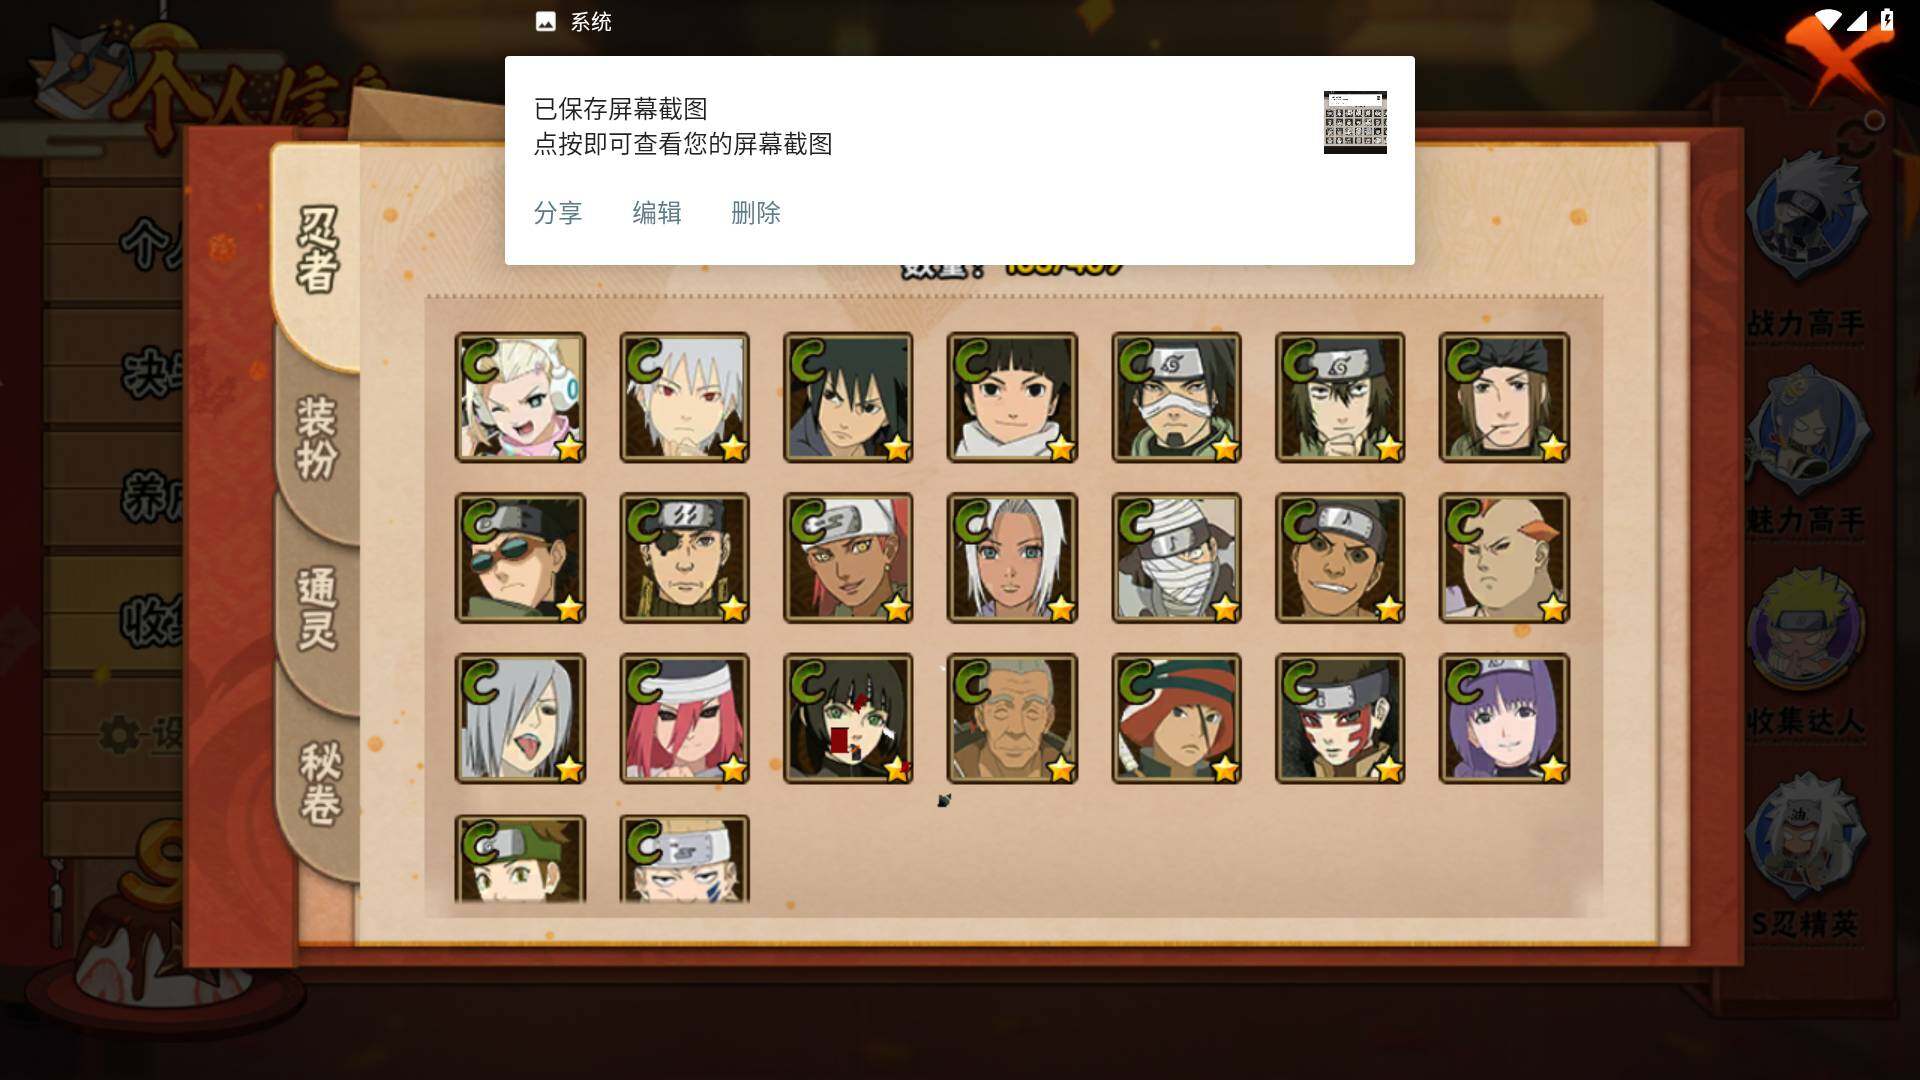Select the white-haired red-eyed ninja portrait
This screenshot has width=1920, height=1080.
pos(684,397)
